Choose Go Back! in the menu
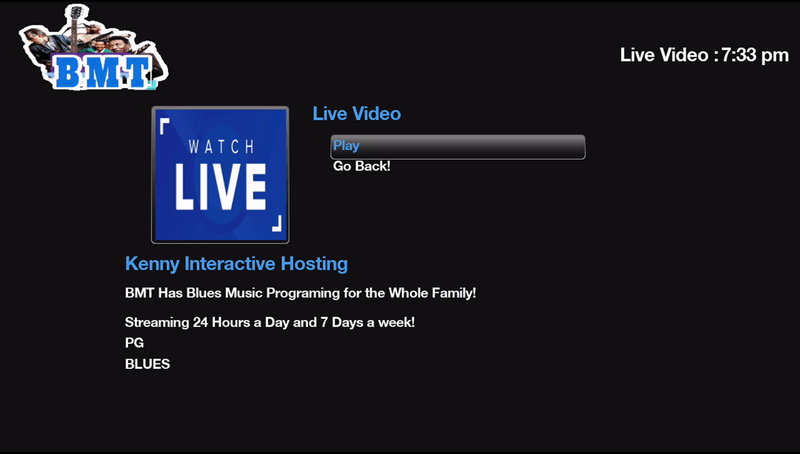800x454 pixels. 361,166
